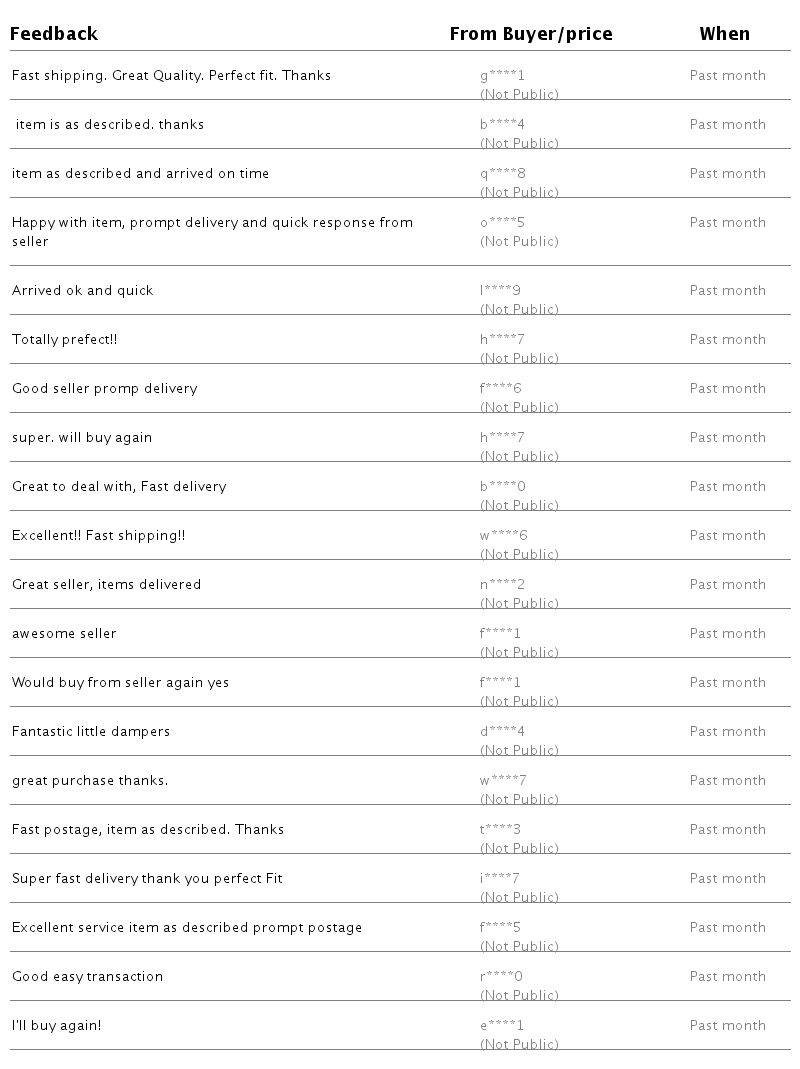Open buyer b****4 profile
This screenshot has width=800, height=1069.
(502, 125)
